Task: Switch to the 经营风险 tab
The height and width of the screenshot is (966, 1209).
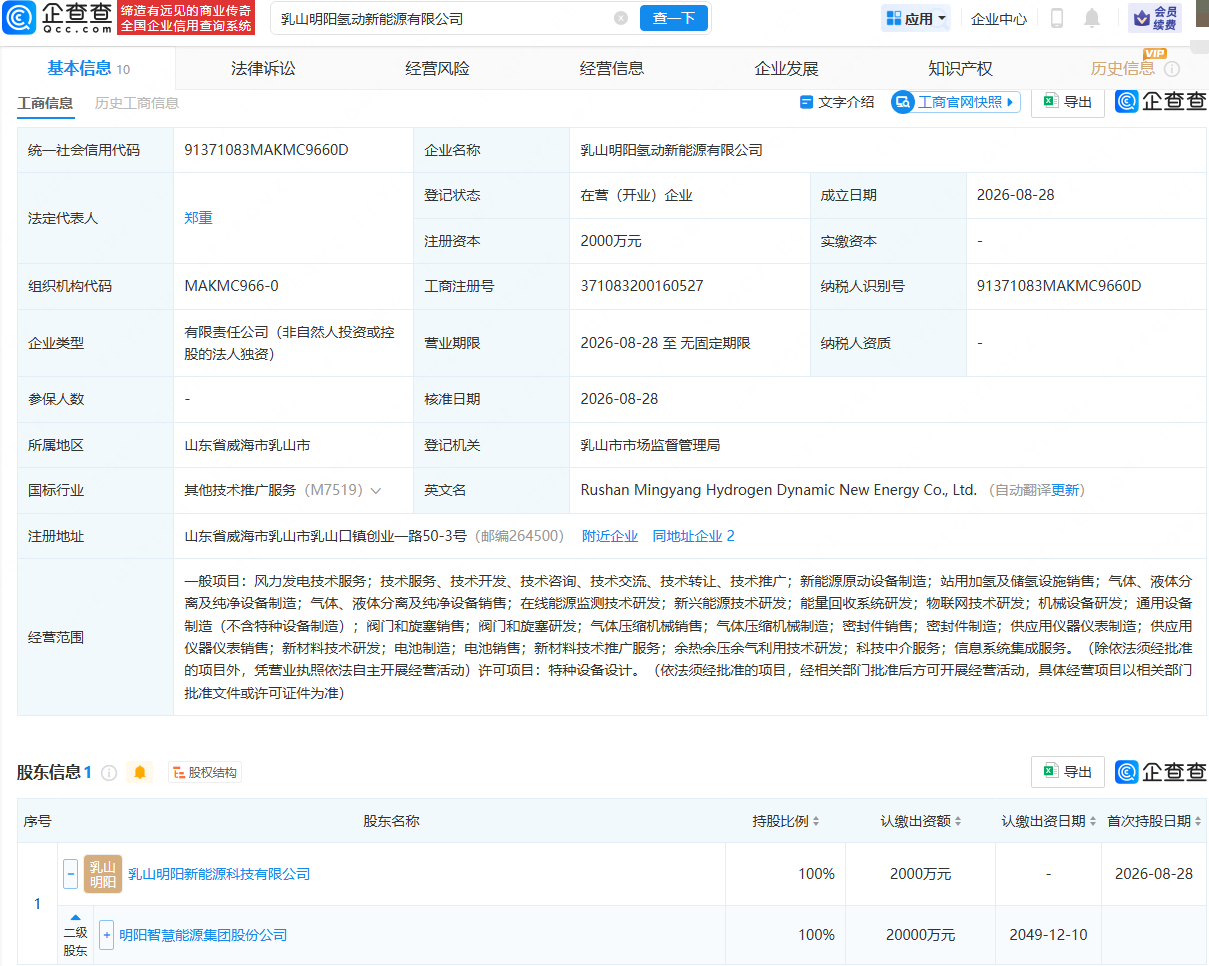Action: coord(437,68)
